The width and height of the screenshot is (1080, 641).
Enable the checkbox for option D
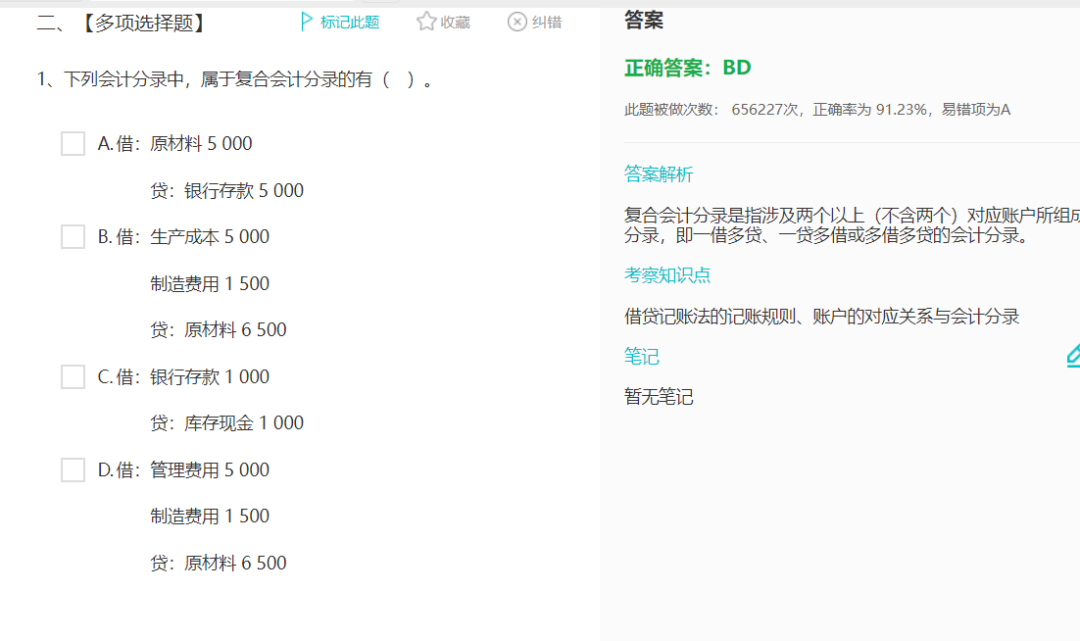(73, 470)
